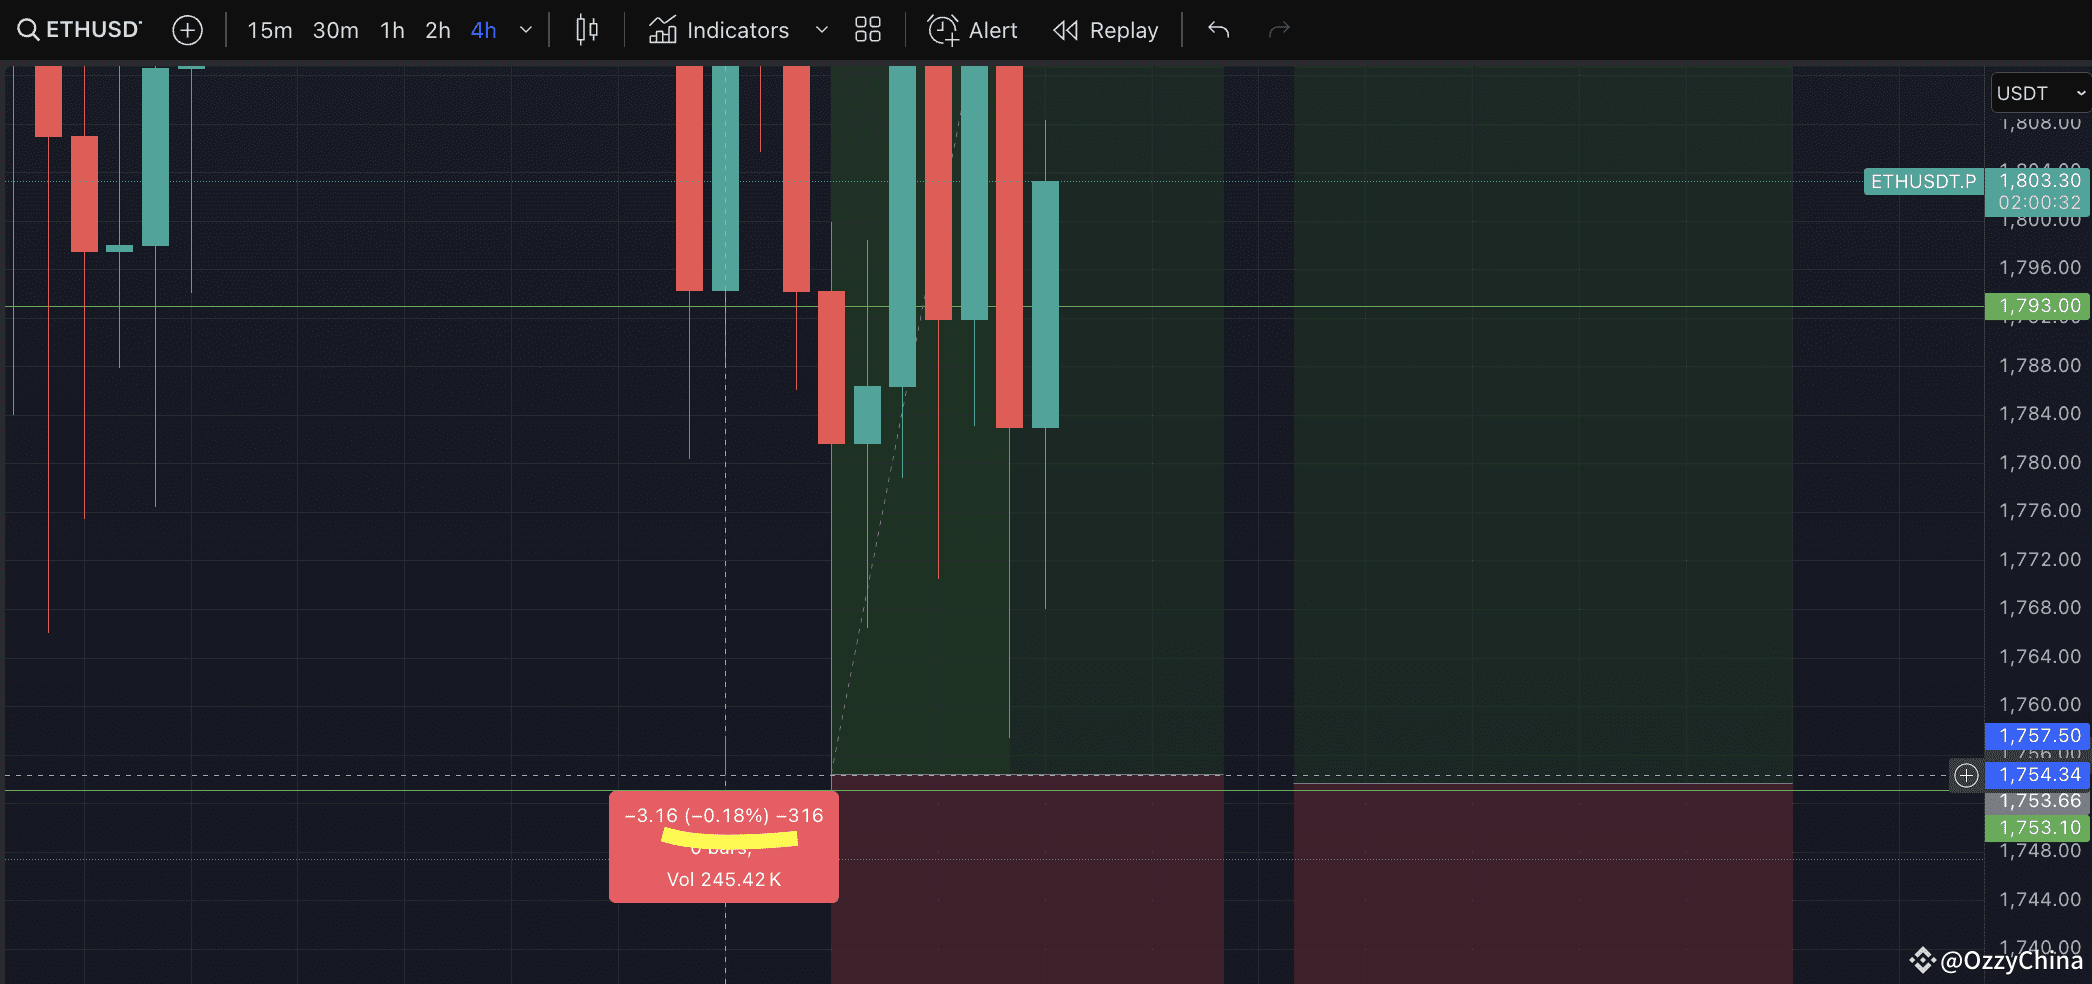The image size is (2092, 984).
Task: Select the 30m timeframe
Action: 336,30
